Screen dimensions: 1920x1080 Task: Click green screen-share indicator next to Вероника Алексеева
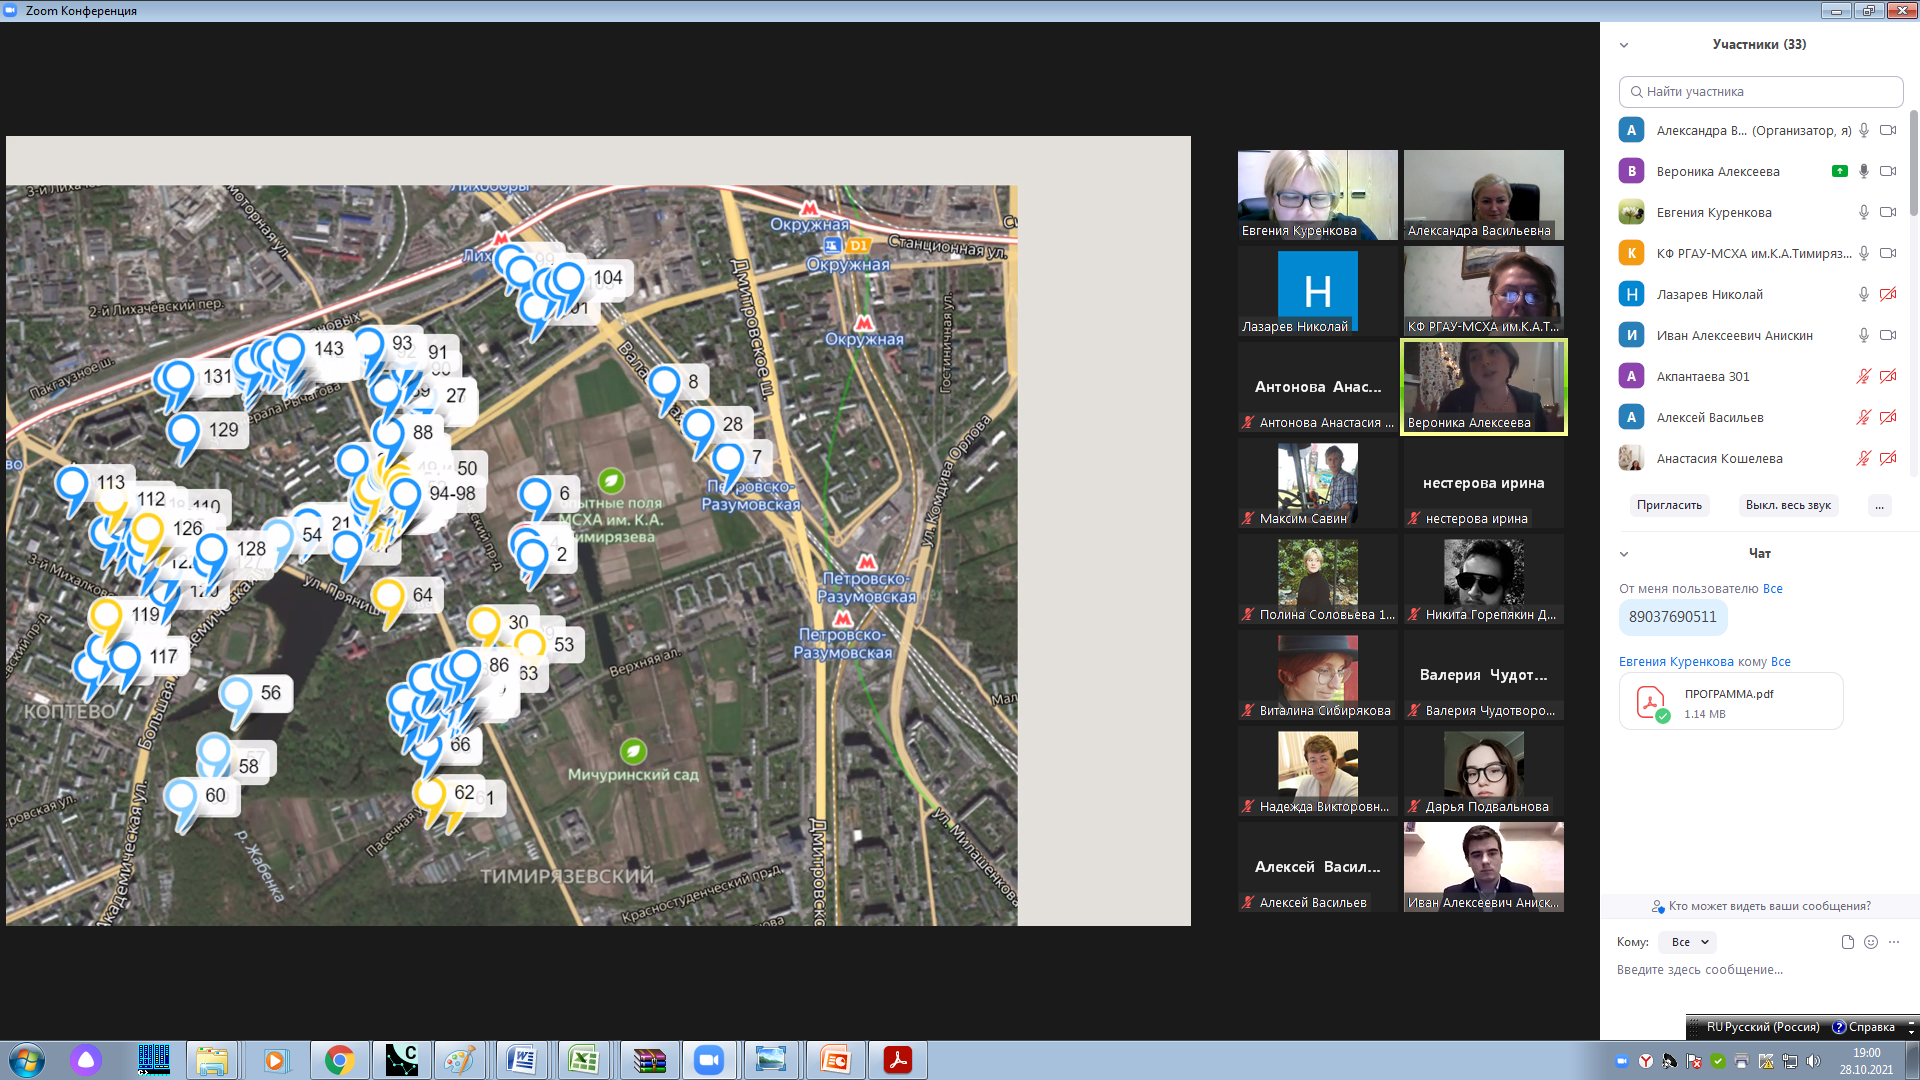point(1840,171)
